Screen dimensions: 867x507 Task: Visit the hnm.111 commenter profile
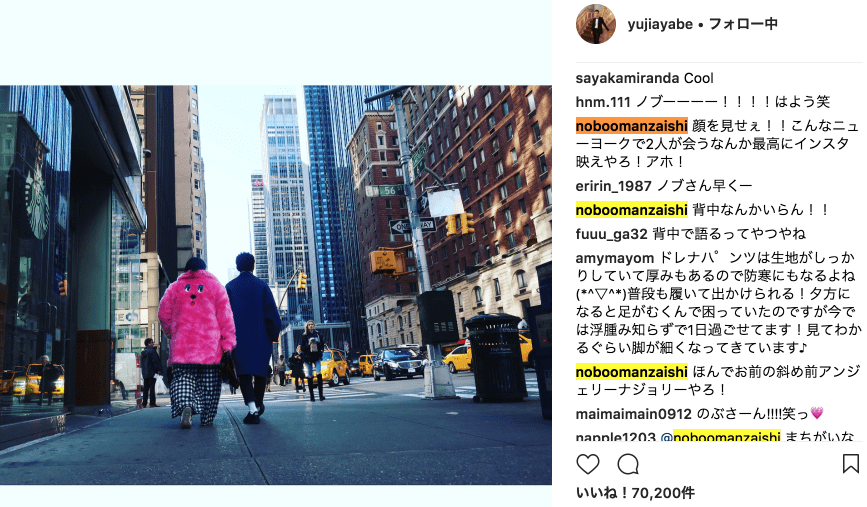(603, 102)
